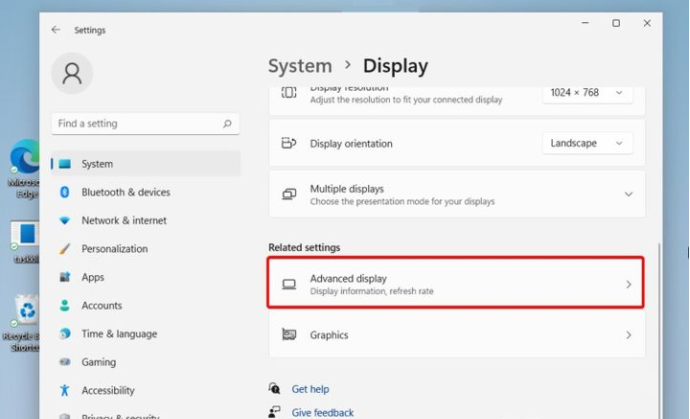The image size is (690, 419).
Task: Click the back arrow in Settings
Action: (55, 29)
